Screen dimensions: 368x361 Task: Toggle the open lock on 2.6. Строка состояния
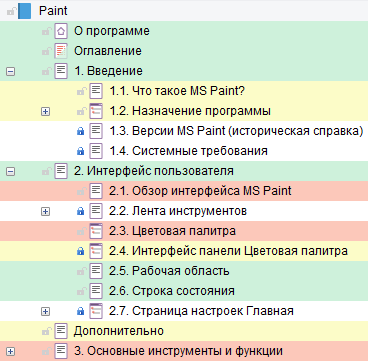(81, 292)
